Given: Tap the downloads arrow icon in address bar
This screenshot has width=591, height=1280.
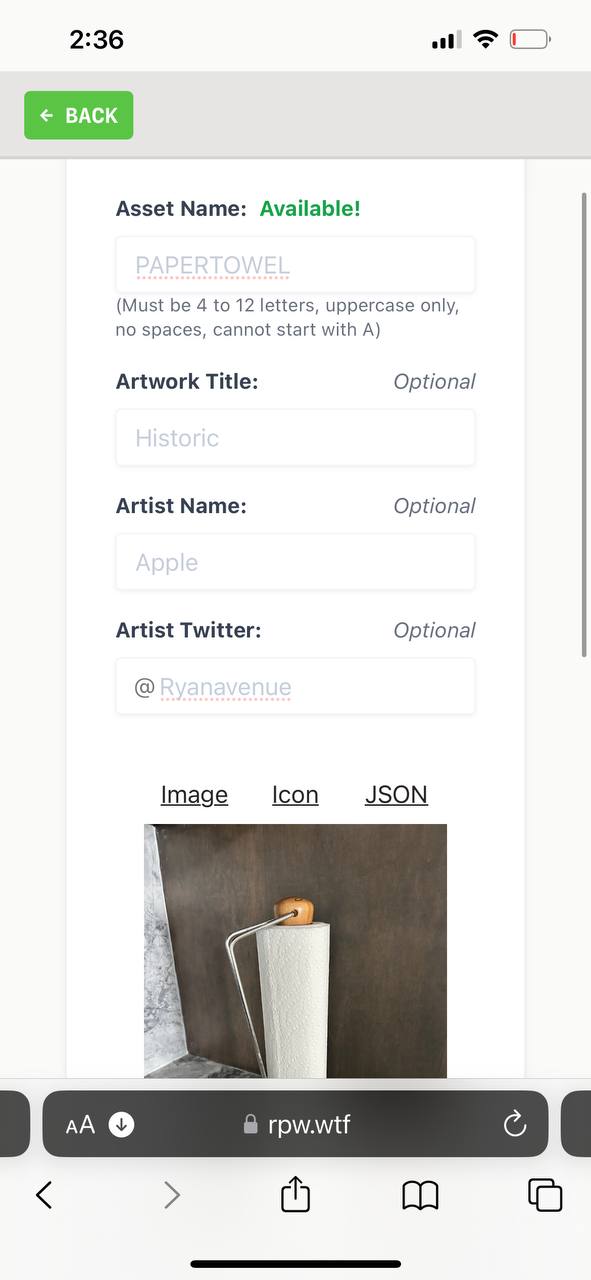Looking at the screenshot, I should pos(121,1125).
